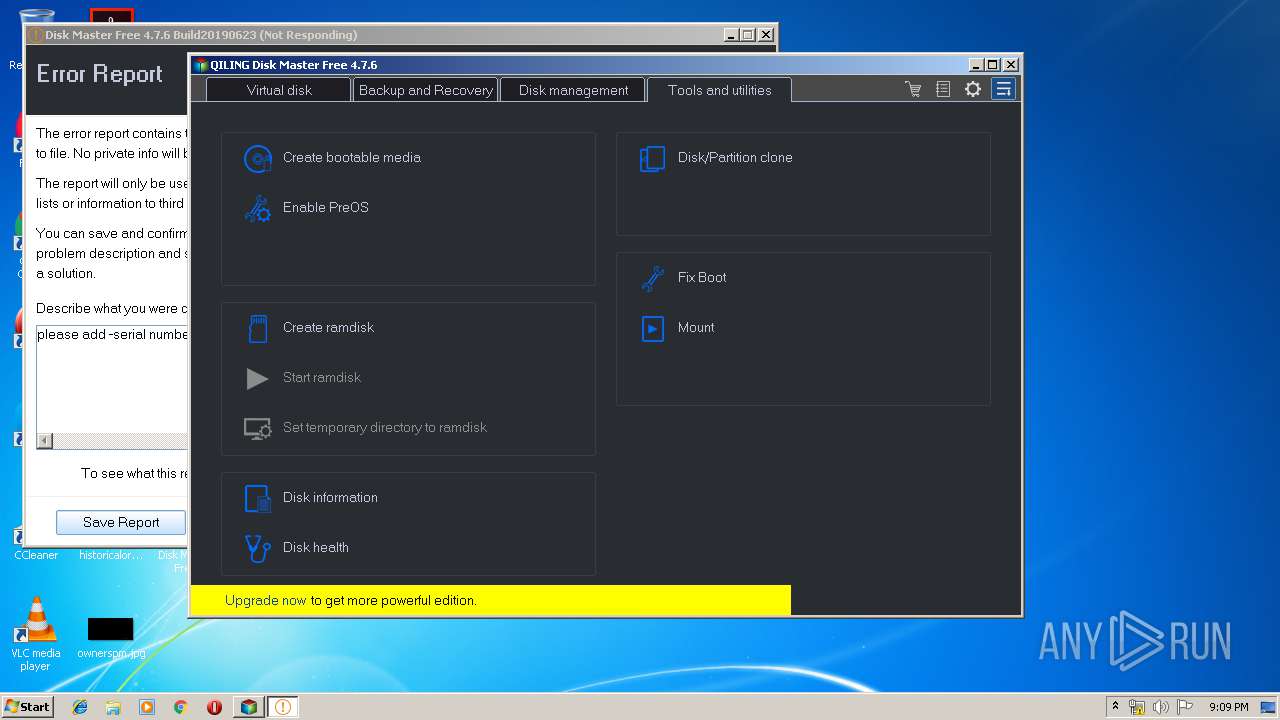Open ownerspm.jpg desktop file

(x=110, y=638)
